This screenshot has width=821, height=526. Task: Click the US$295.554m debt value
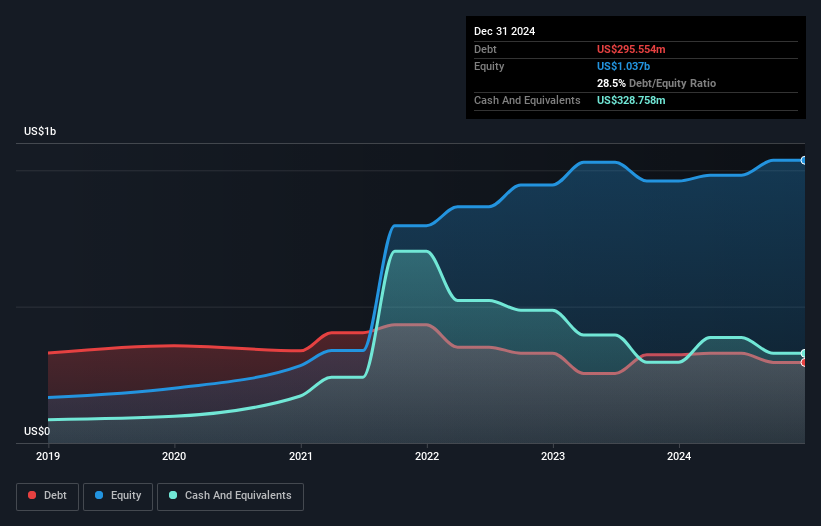(631, 49)
